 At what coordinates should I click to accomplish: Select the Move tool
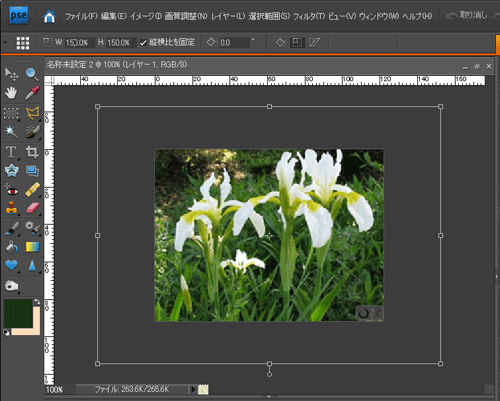click(x=11, y=74)
